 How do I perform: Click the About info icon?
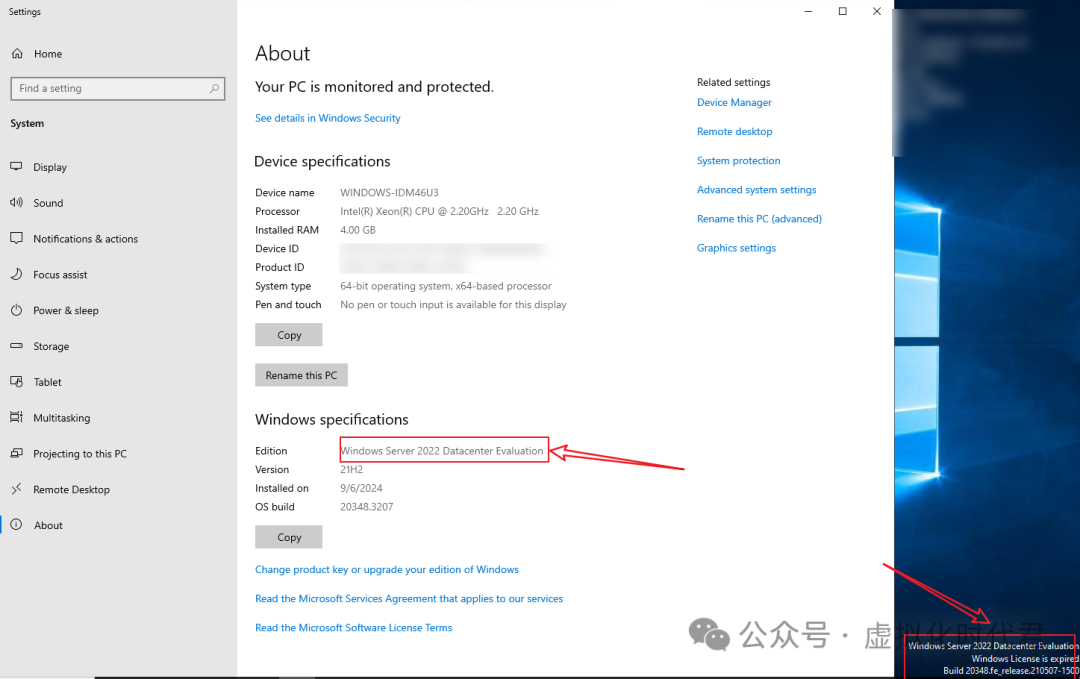pos(17,525)
